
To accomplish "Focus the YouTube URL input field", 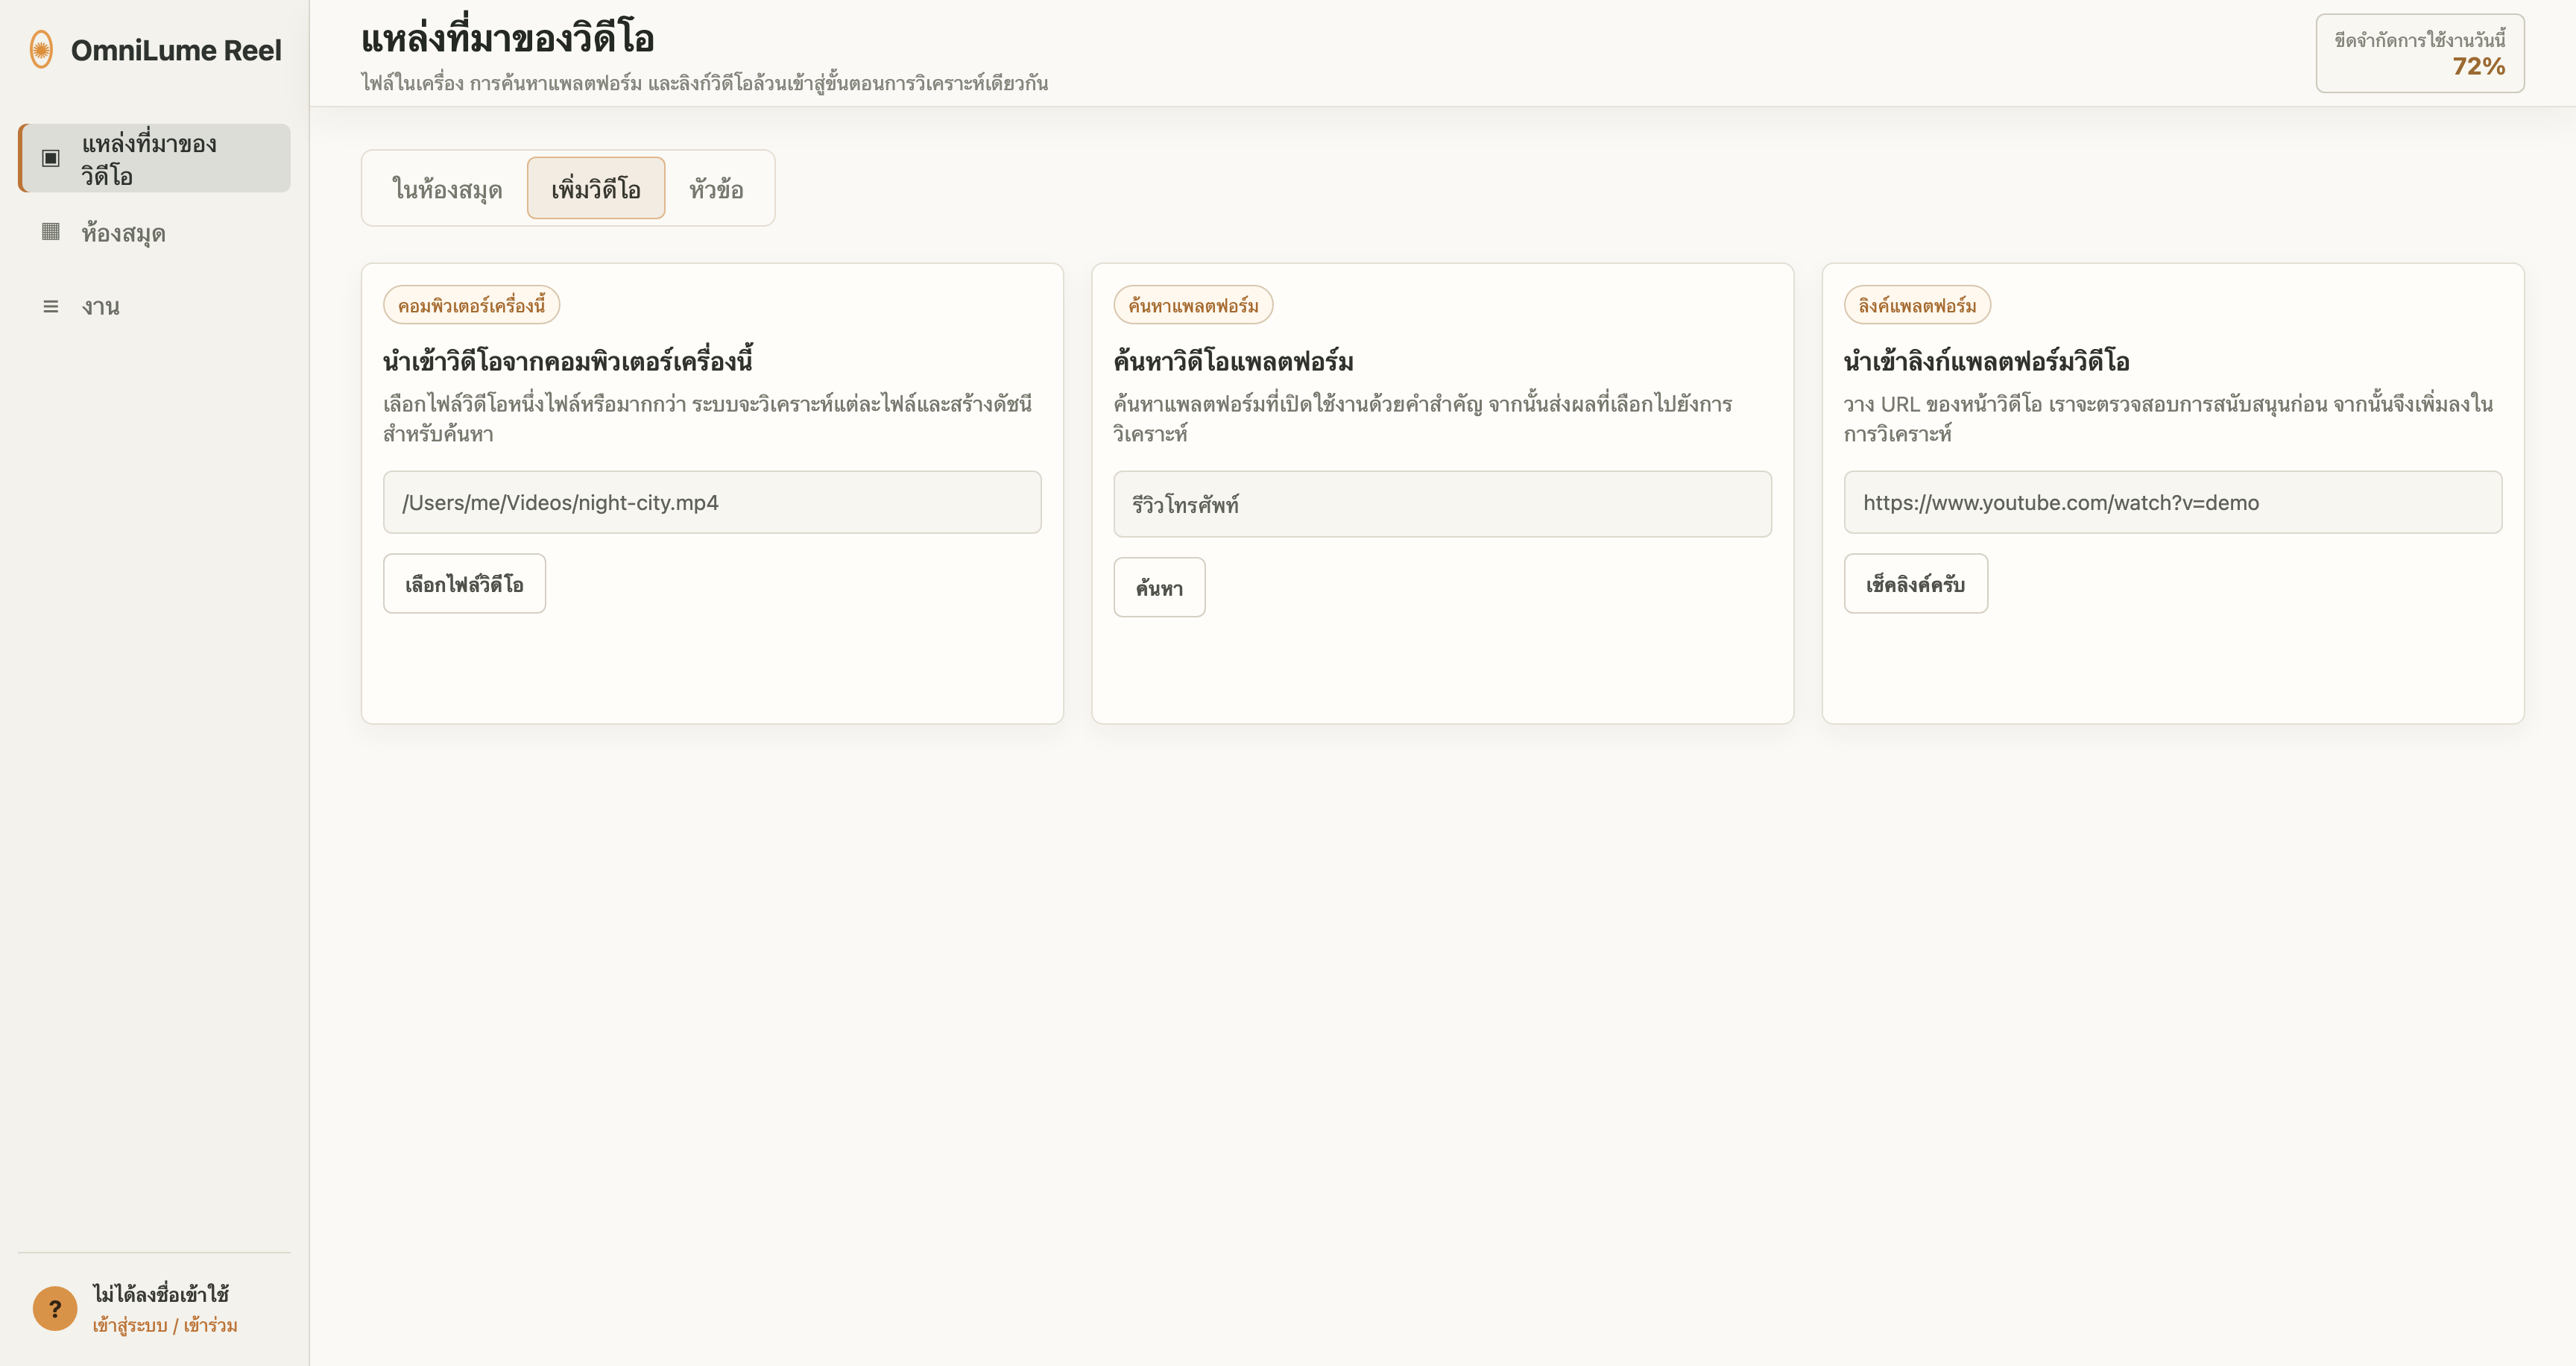I will 2172,502.
